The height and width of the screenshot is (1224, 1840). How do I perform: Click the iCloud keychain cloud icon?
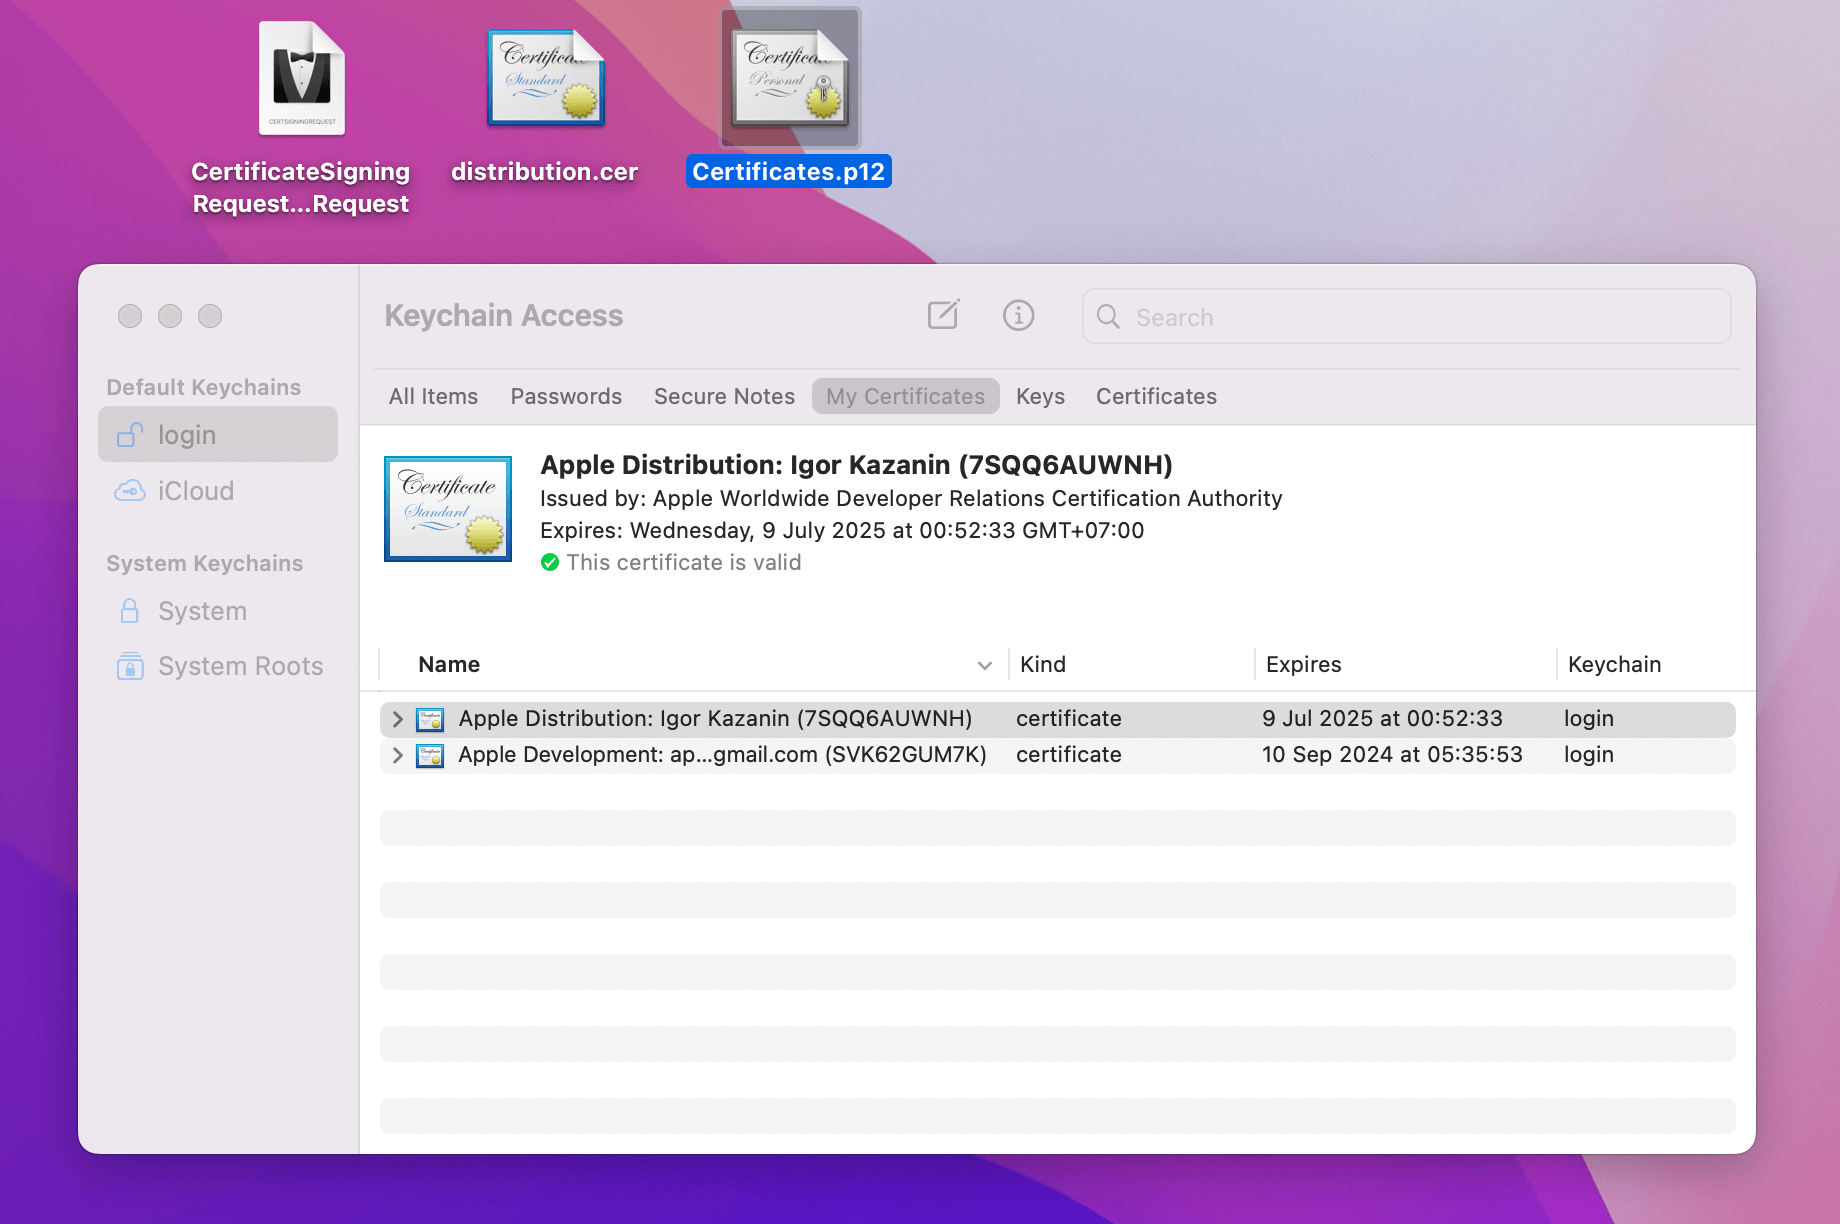pos(130,491)
